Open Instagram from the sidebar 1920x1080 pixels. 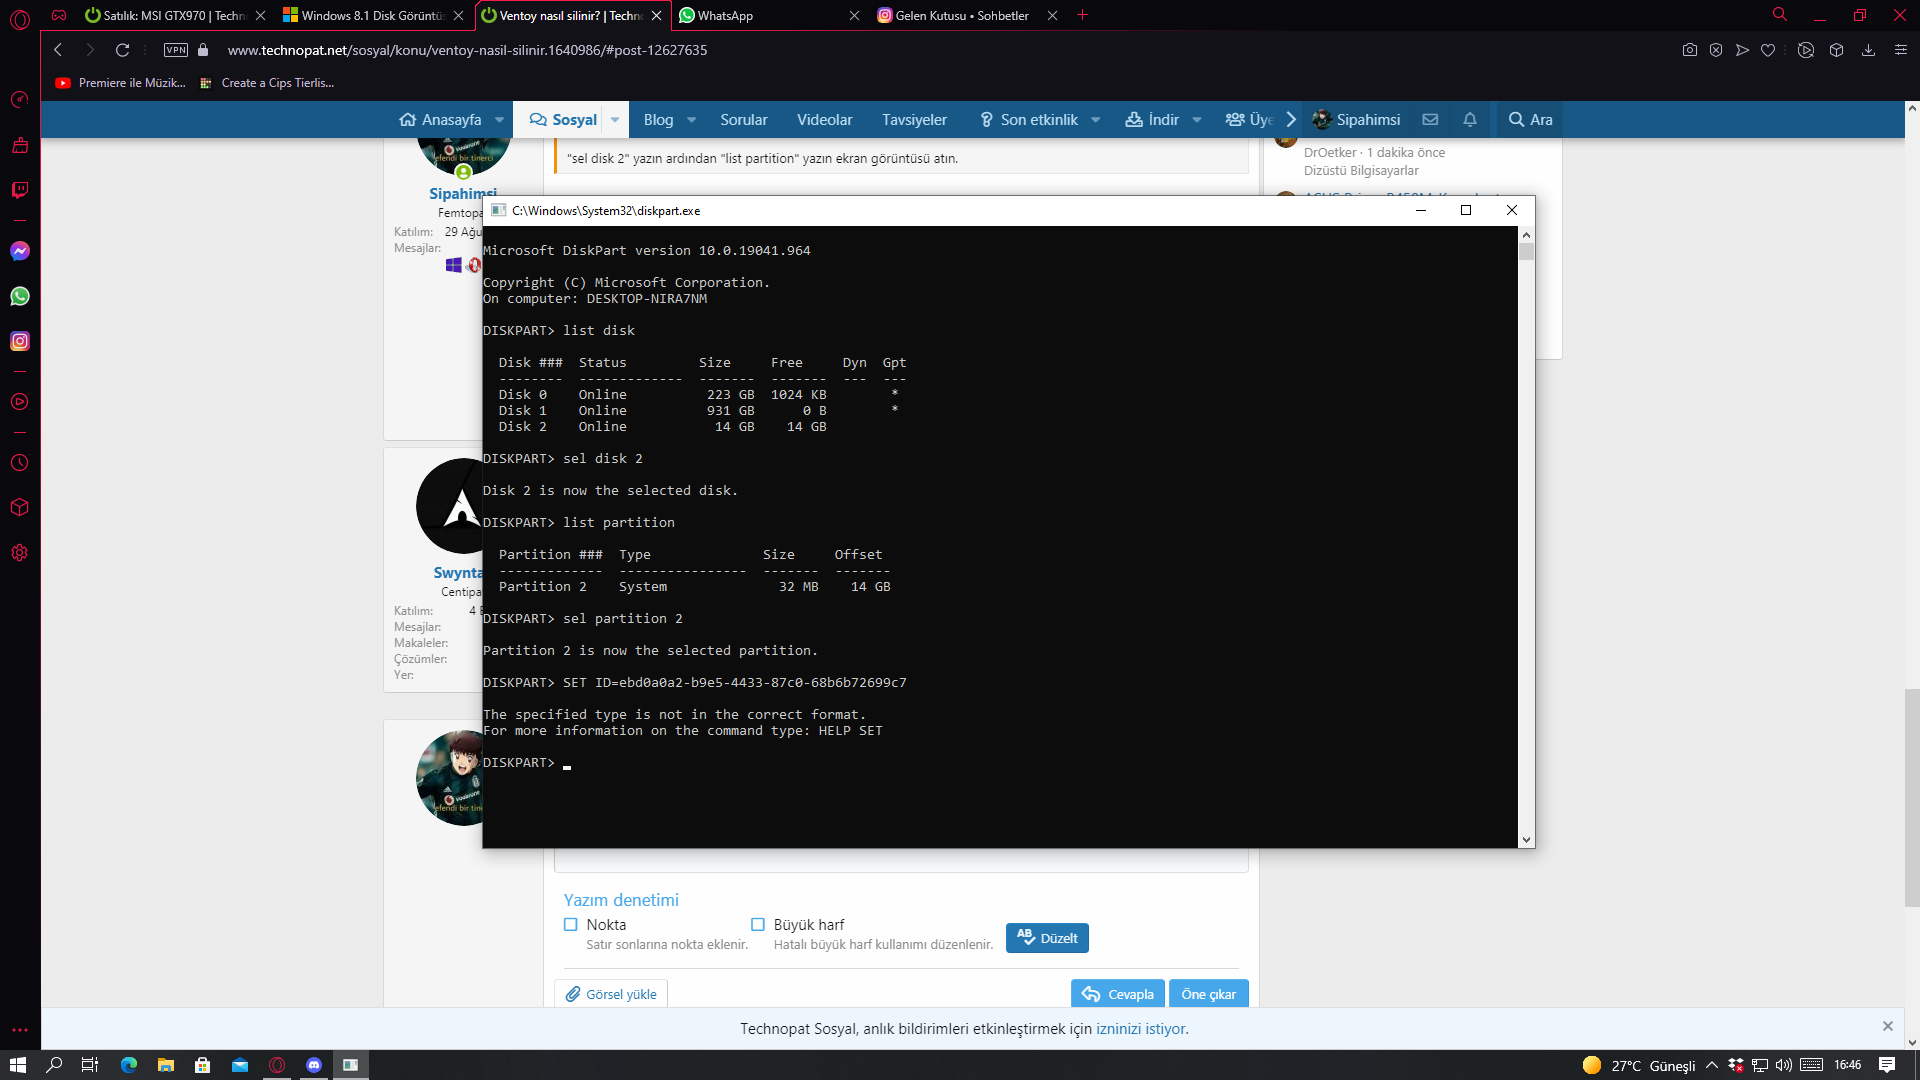click(x=20, y=341)
